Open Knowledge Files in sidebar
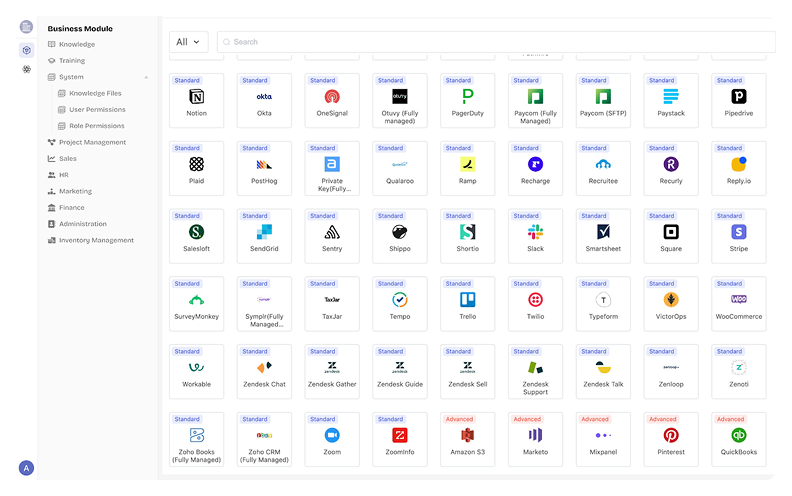792x496 pixels. click(x=95, y=93)
